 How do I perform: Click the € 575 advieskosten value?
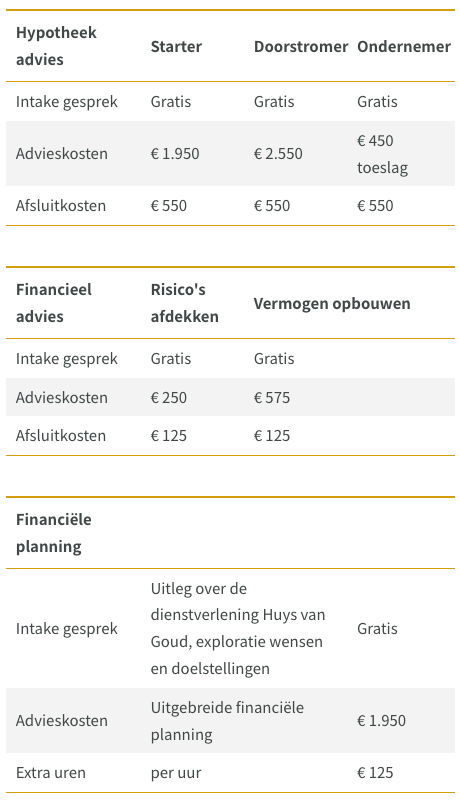272,397
